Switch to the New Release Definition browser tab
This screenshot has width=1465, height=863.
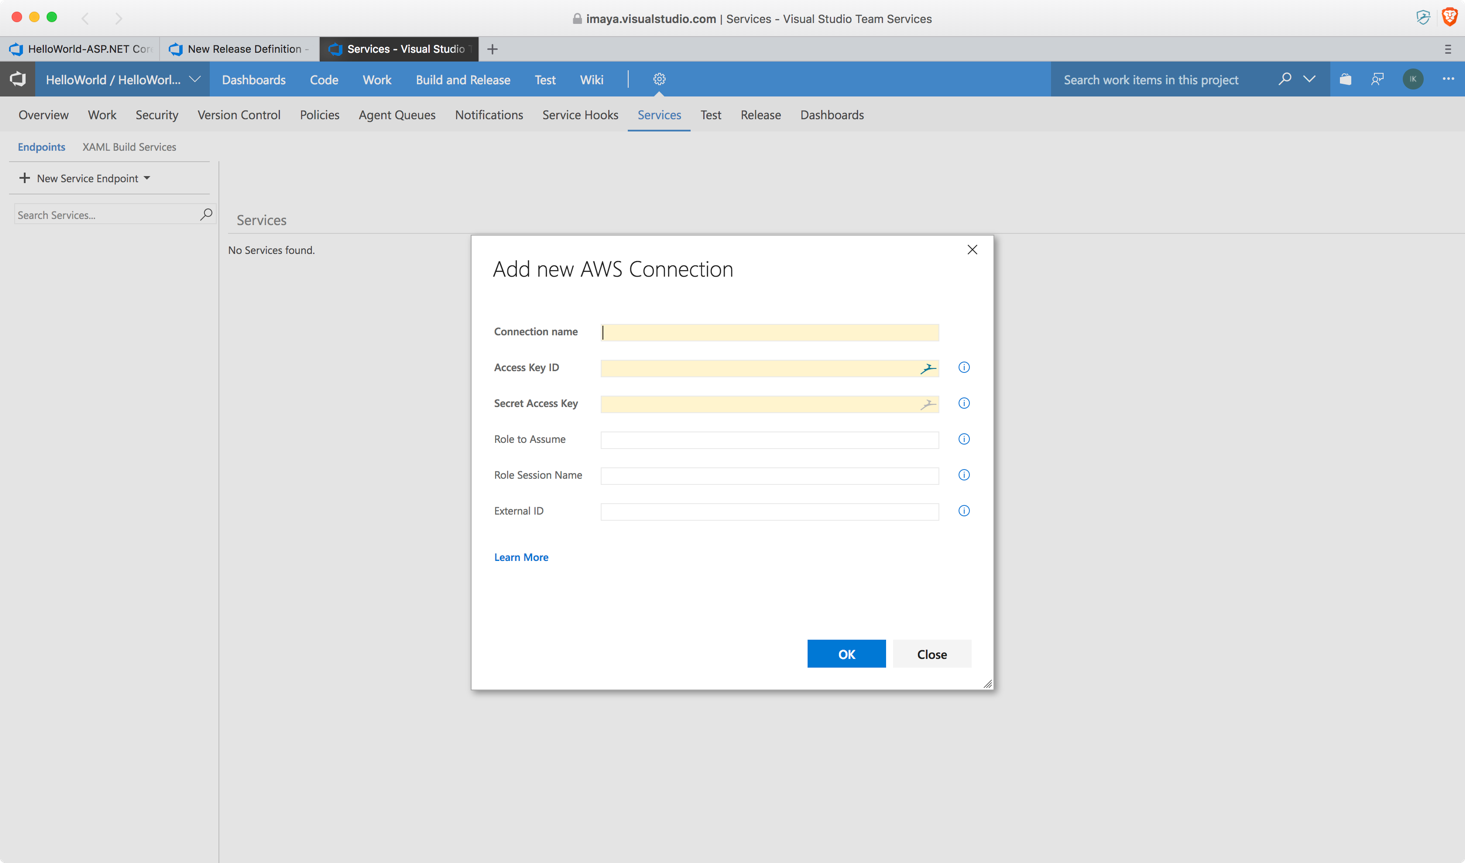click(239, 49)
